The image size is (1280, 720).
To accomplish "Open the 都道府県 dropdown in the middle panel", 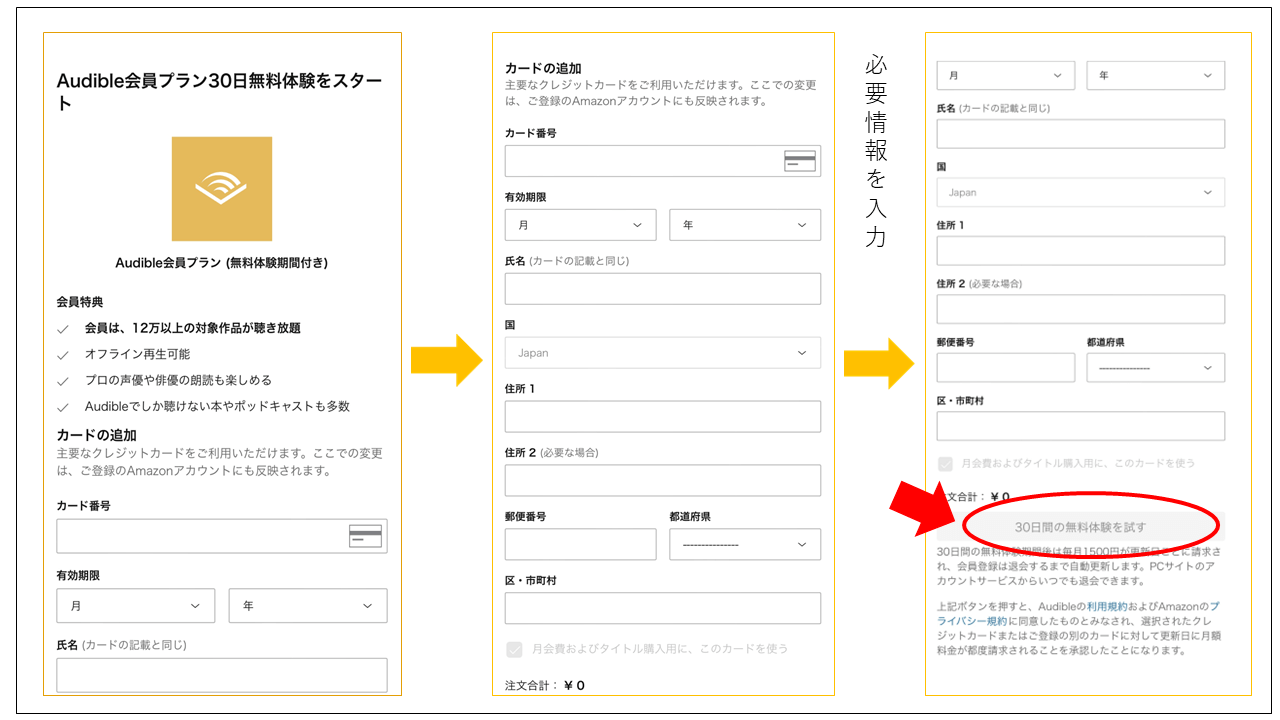I will point(744,544).
